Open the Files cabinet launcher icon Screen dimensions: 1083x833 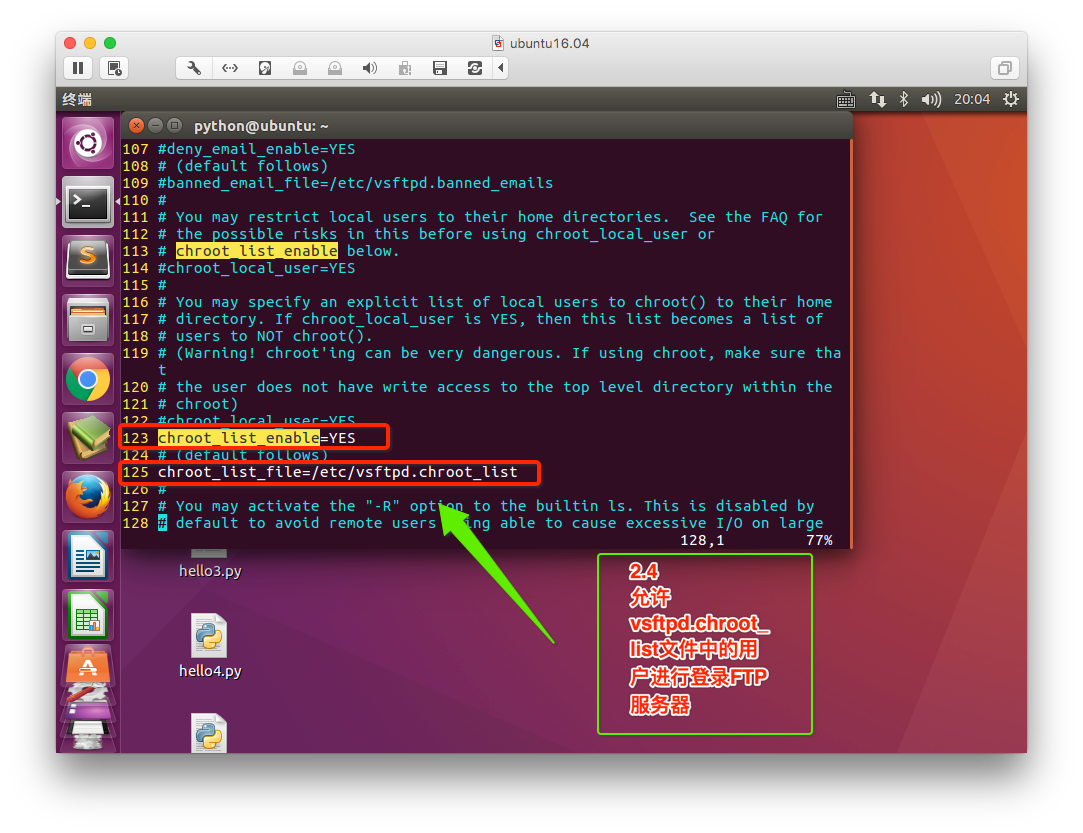[88, 320]
